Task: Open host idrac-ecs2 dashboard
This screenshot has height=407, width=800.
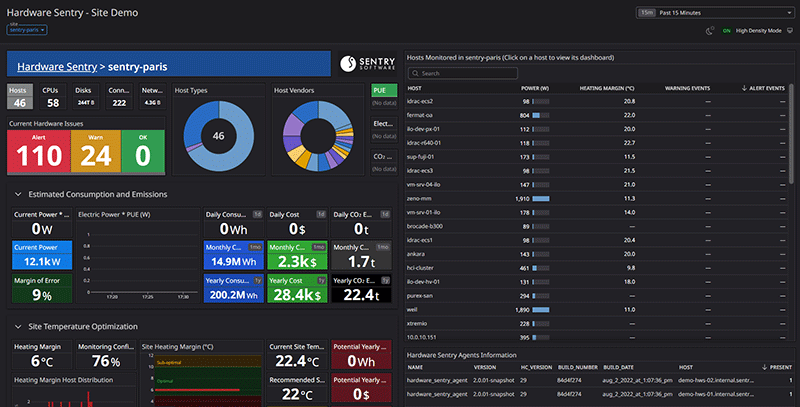Action: 419,101
